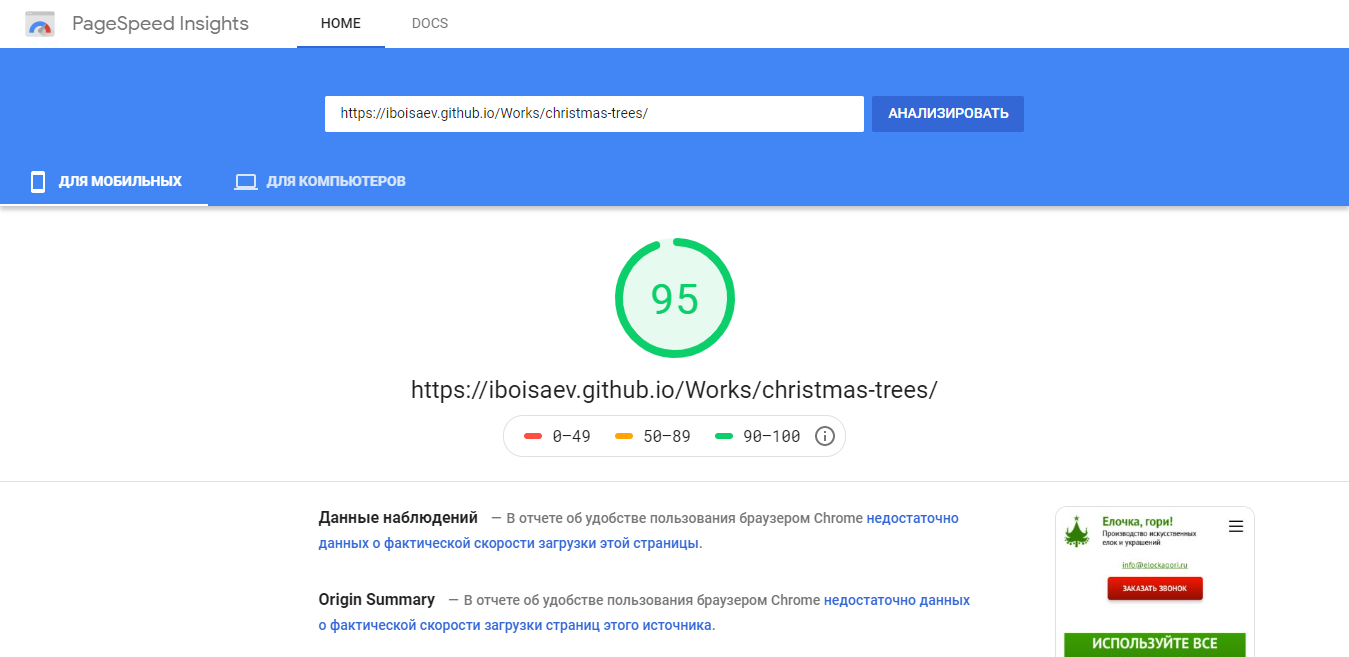1349x657 pixels.
Task: Click the Данные наблюдений heading
Action: [x=398, y=518]
